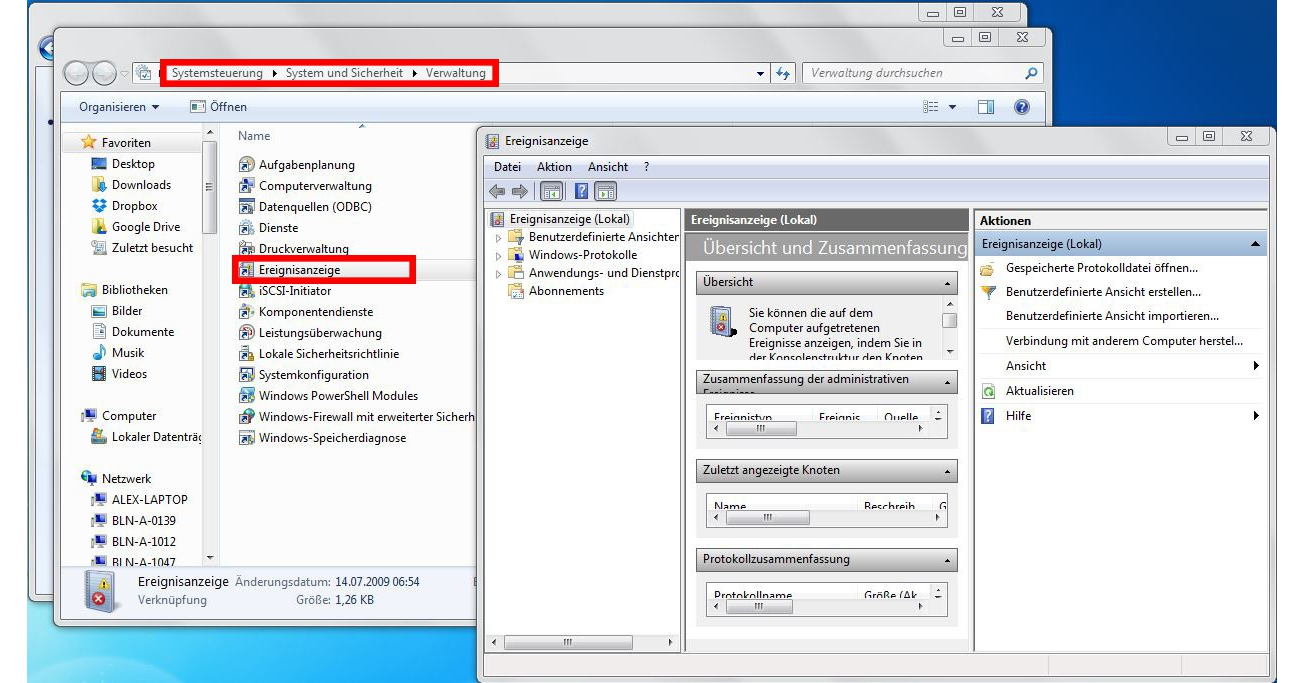Click the Öffnen button in Explorer toolbar

click(218, 107)
